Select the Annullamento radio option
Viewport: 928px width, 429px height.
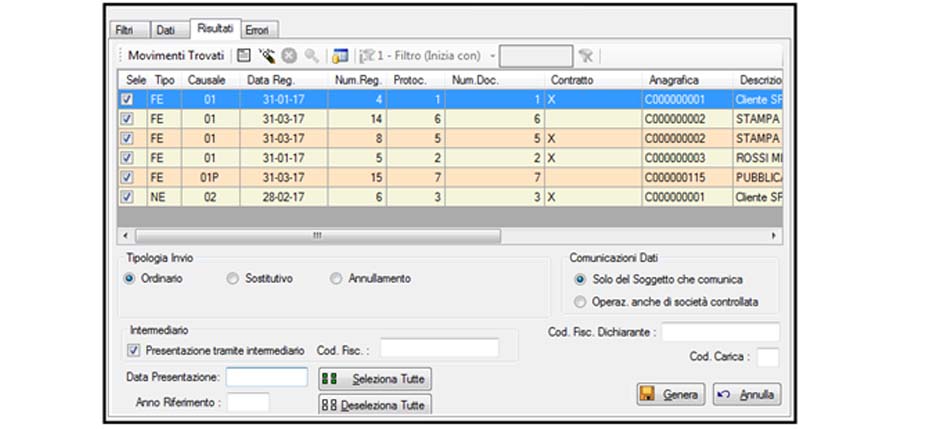pos(337,278)
